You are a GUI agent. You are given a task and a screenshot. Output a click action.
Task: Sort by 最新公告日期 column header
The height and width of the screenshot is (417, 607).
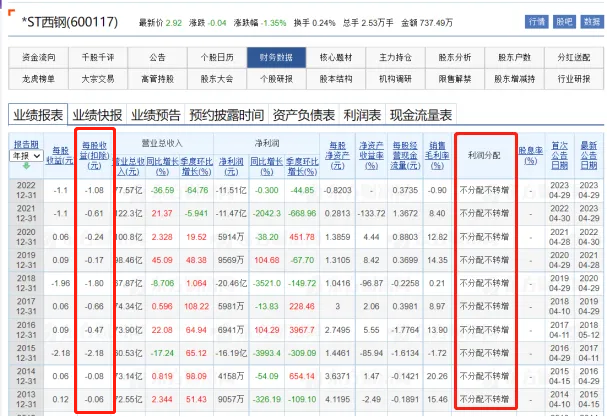pyautogui.click(x=589, y=155)
